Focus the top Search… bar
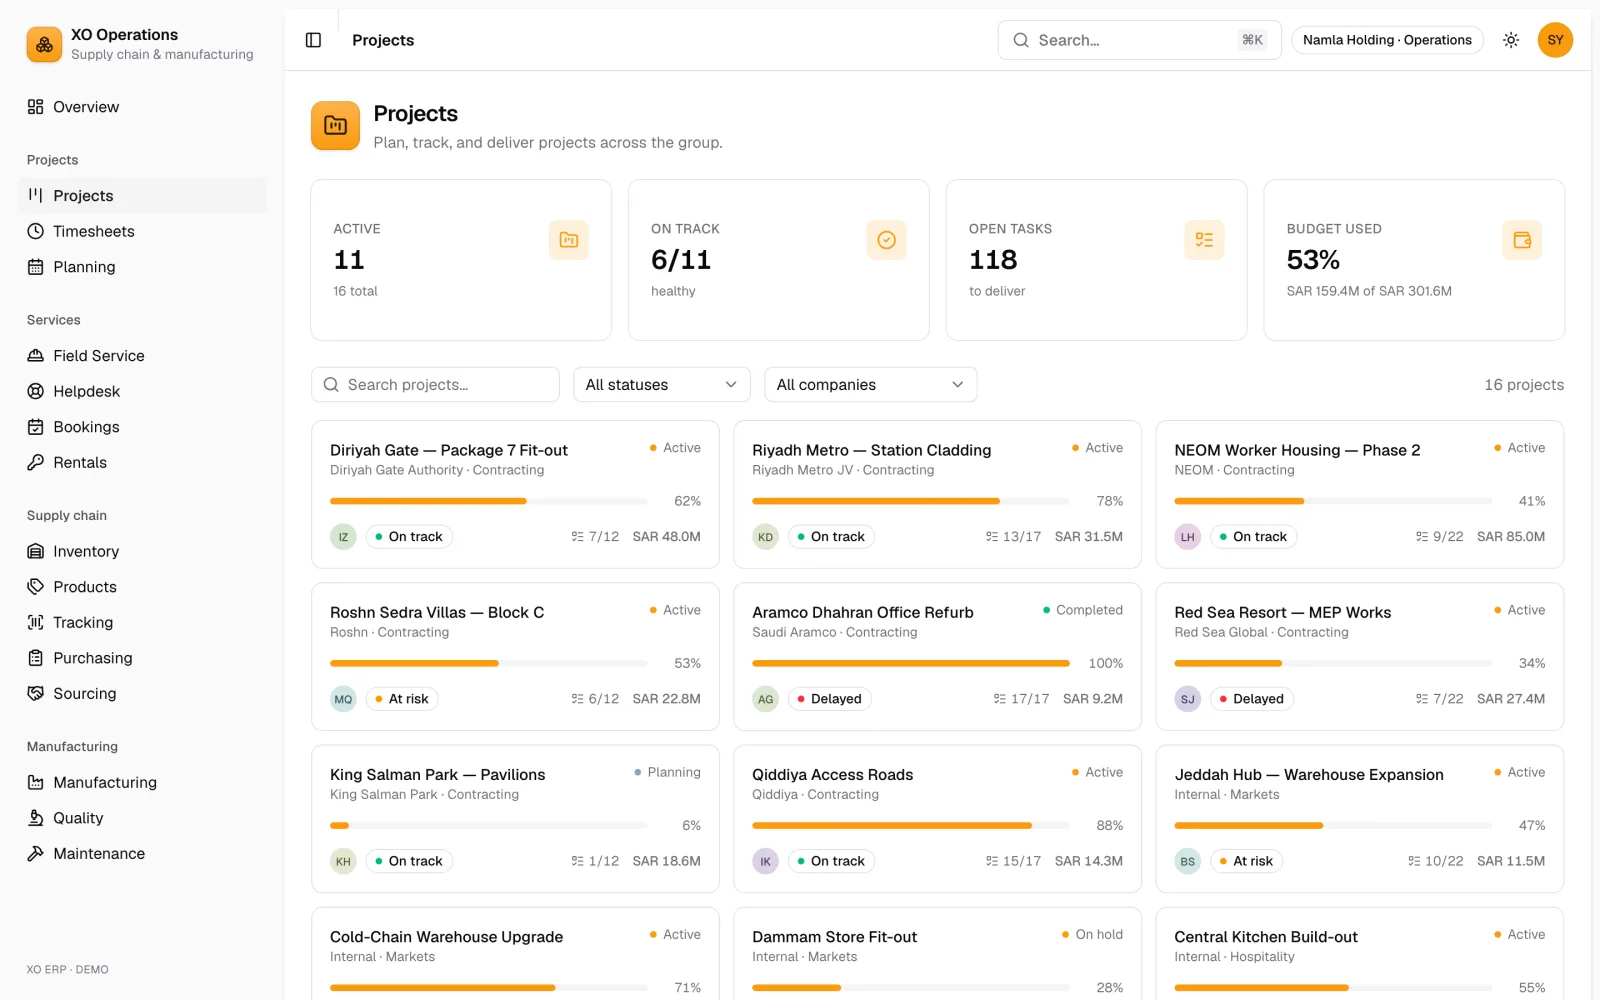 pyautogui.click(x=1139, y=40)
